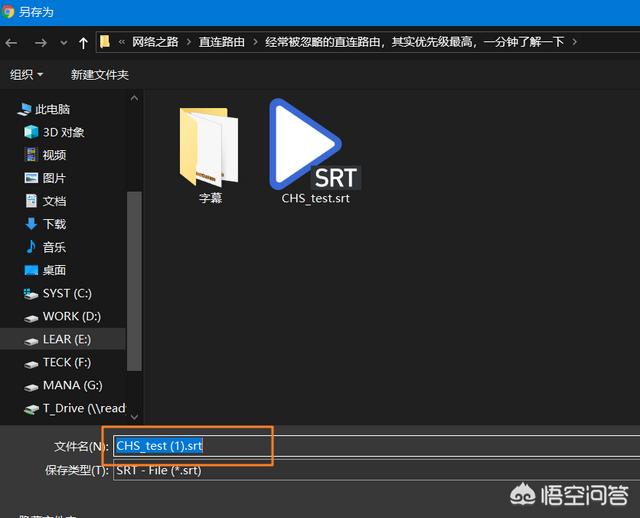
Task: Open 桌面 folder label
Action: coord(54,270)
